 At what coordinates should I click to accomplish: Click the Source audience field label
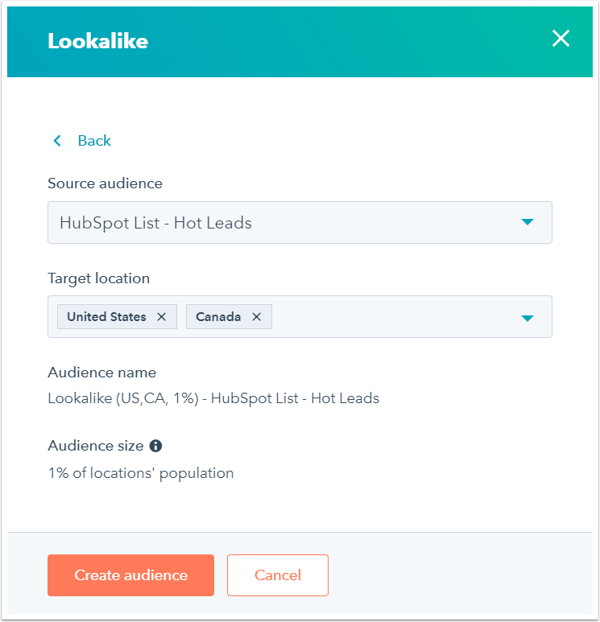tap(105, 184)
